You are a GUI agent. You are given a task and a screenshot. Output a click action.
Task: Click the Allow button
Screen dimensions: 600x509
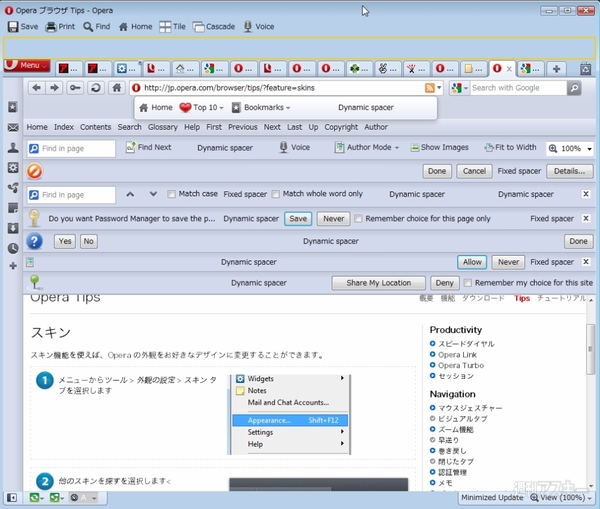(472, 262)
